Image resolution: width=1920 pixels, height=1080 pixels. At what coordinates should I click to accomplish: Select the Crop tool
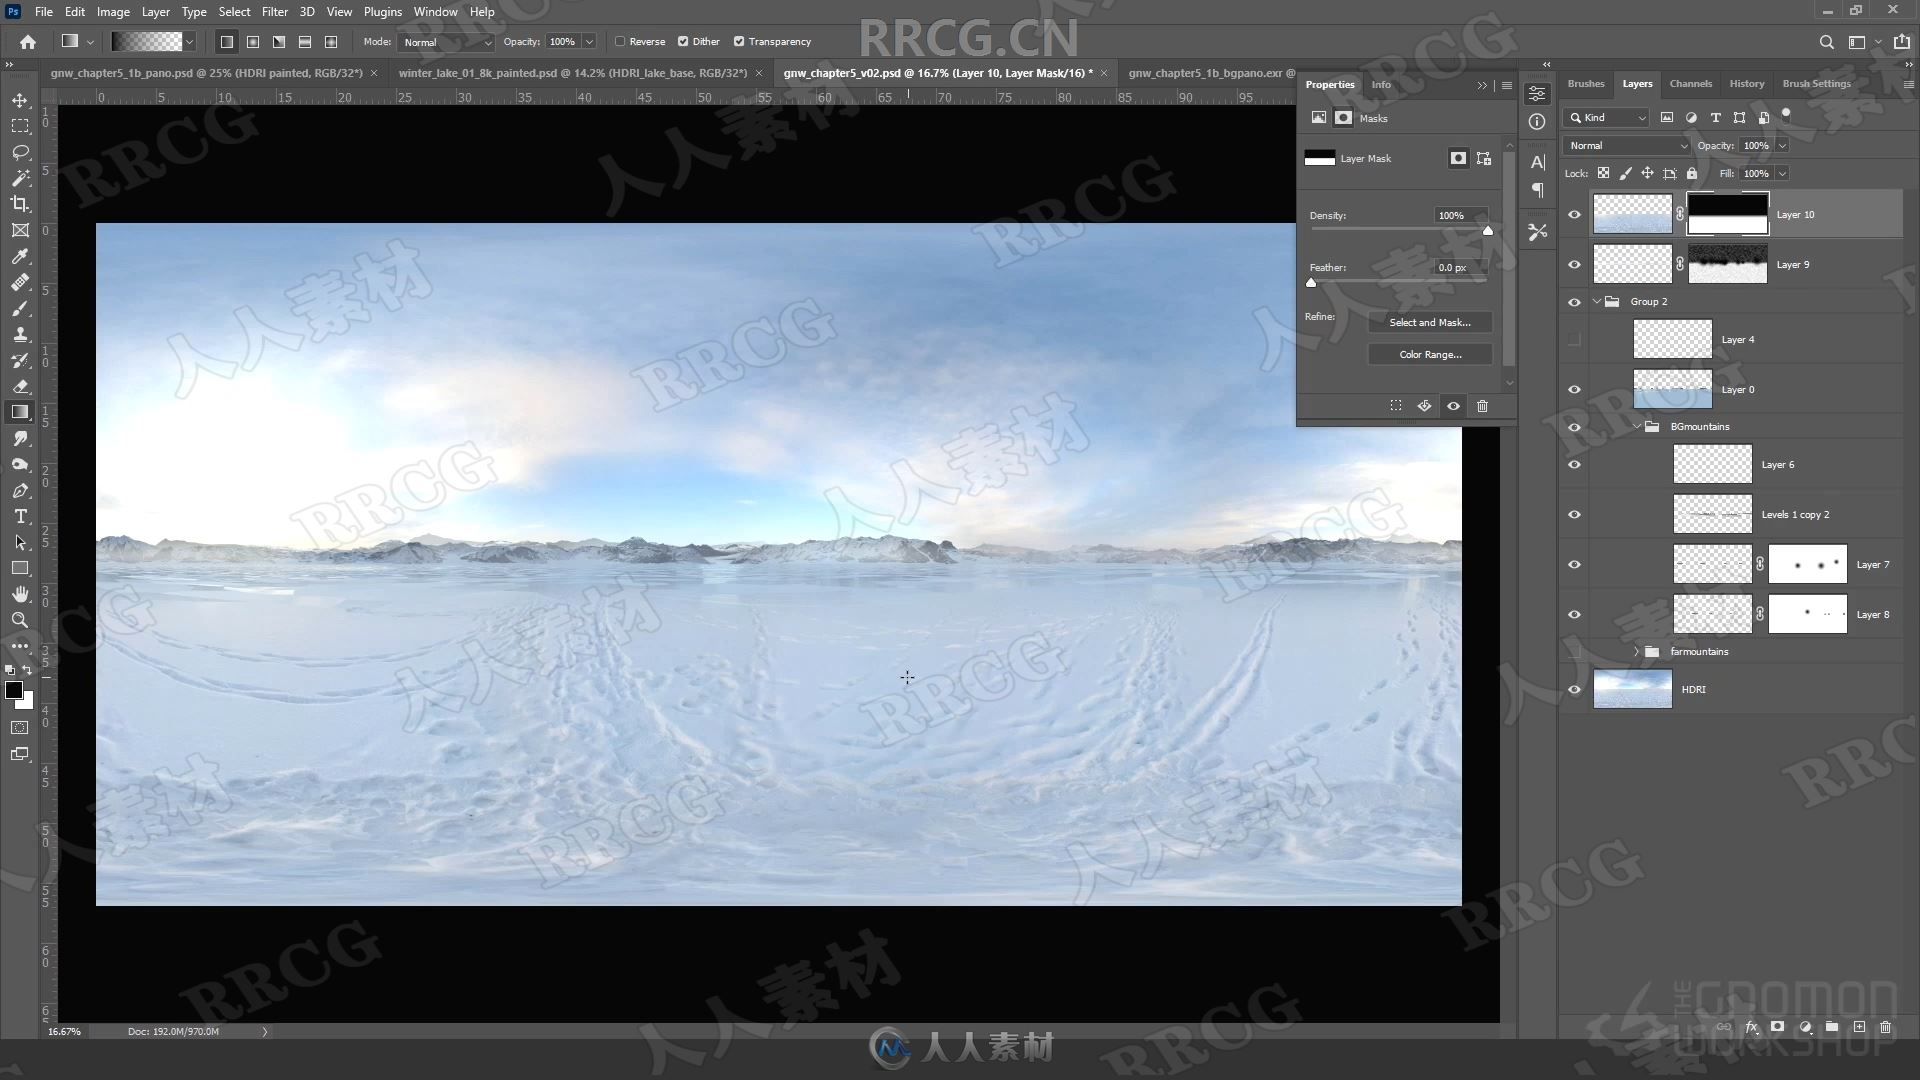pos(20,203)
